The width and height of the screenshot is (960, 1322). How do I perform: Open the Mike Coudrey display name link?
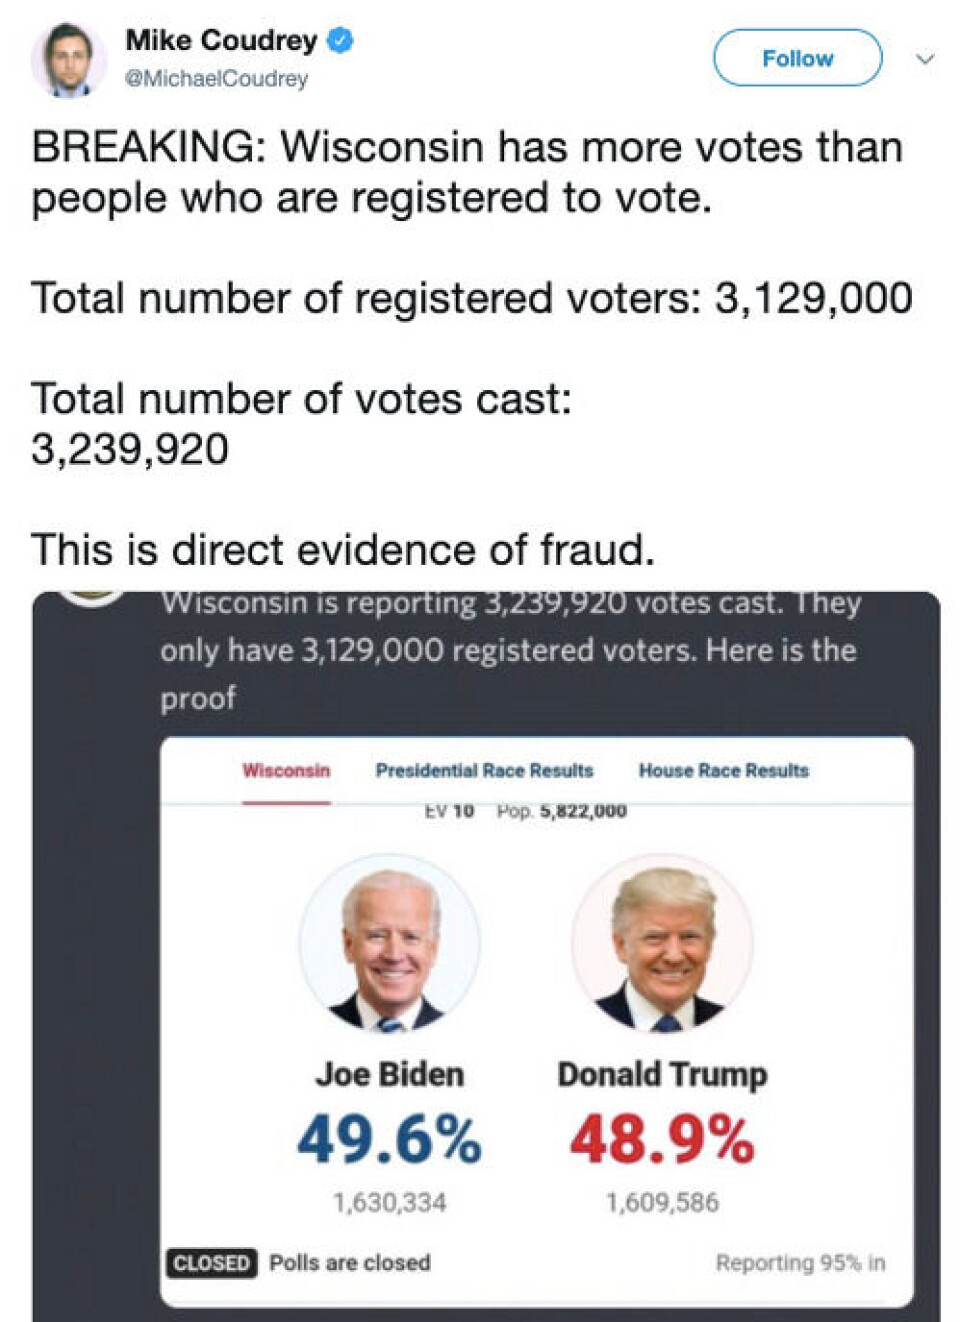click(x=221, y=41)
